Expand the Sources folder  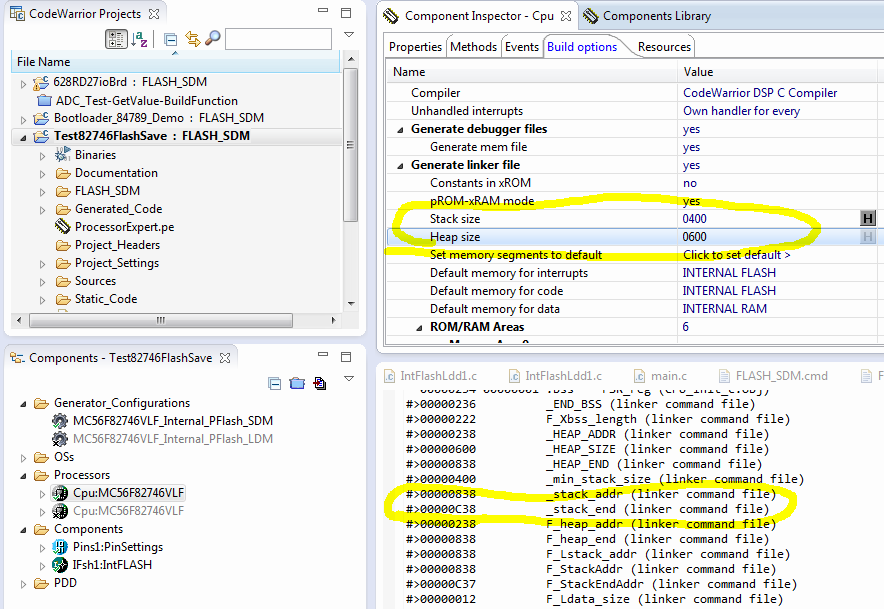42,282
